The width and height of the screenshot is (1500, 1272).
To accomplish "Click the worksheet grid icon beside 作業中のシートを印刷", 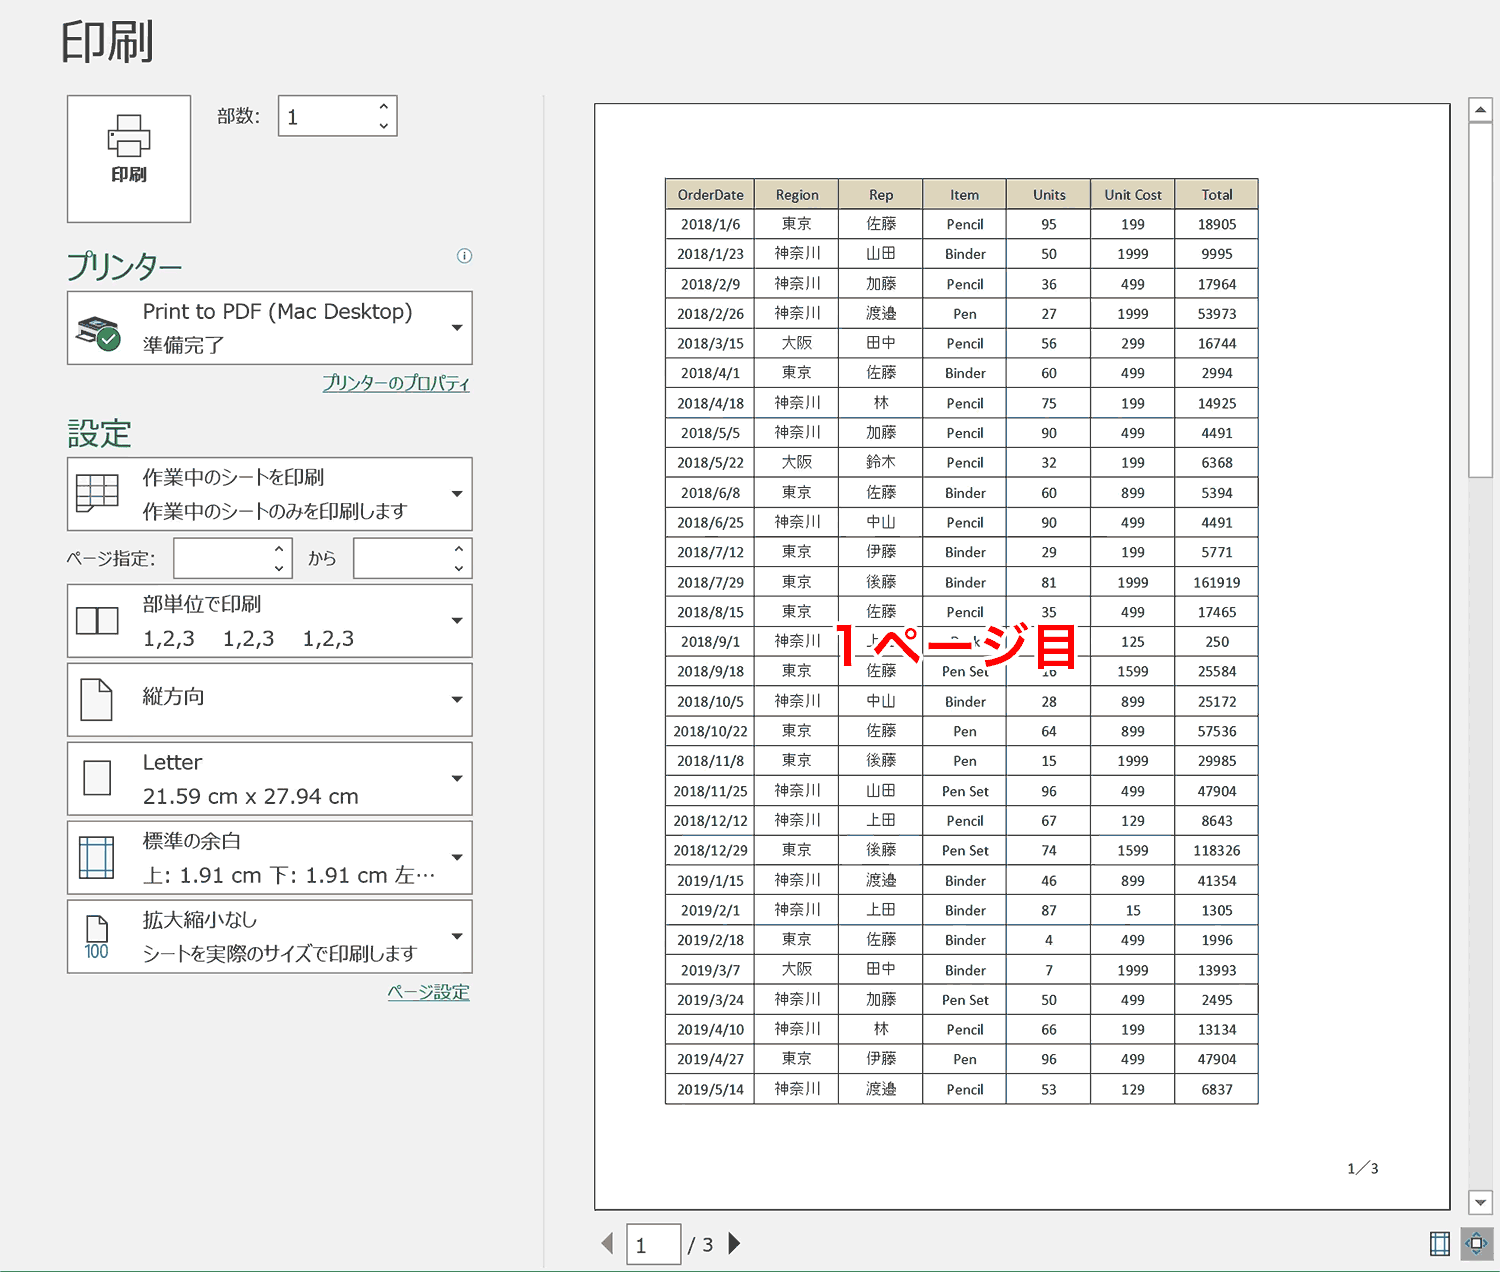I will click(97, 493).
